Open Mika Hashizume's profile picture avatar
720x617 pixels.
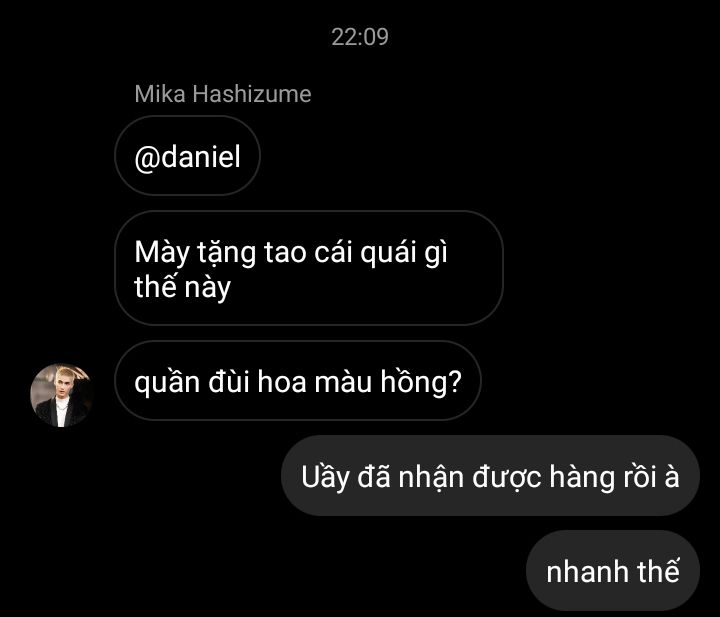(62, 395)
